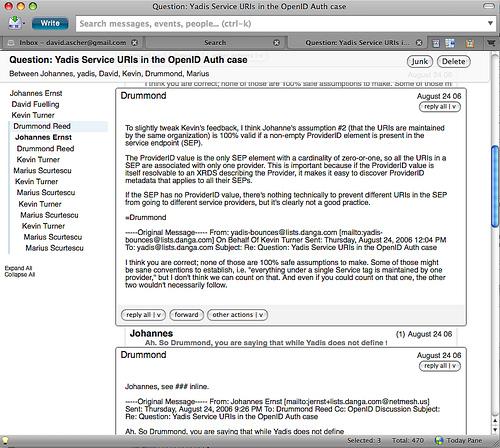Viewport: 500px width, 448px height.
Task: Switch to the Inbox tab
Action: point(73,43)
